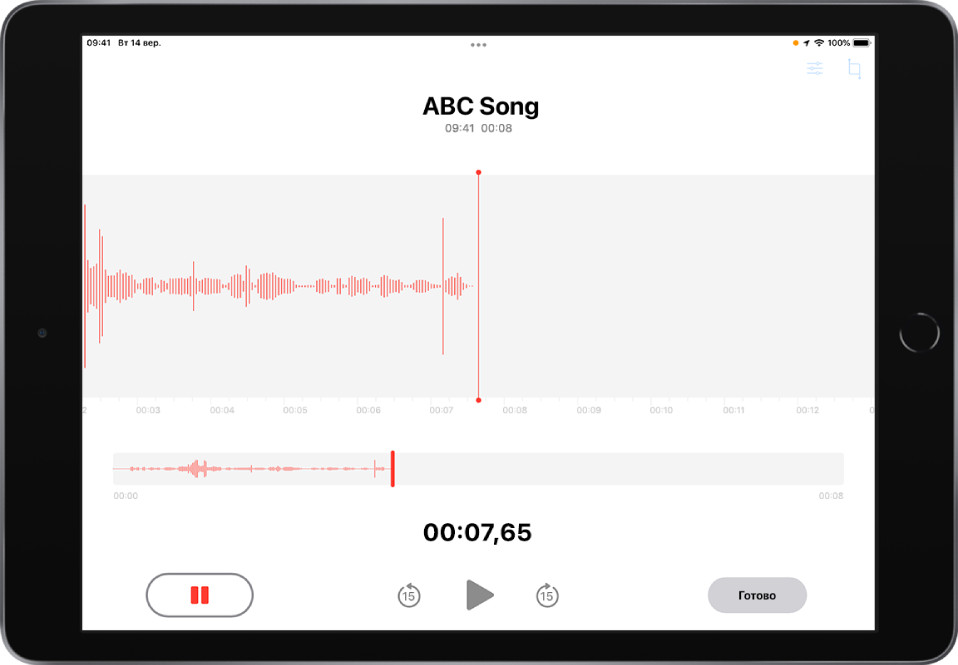Open the three-dot multitasking menu
The image size is (958, 665).
coord(478,45)
